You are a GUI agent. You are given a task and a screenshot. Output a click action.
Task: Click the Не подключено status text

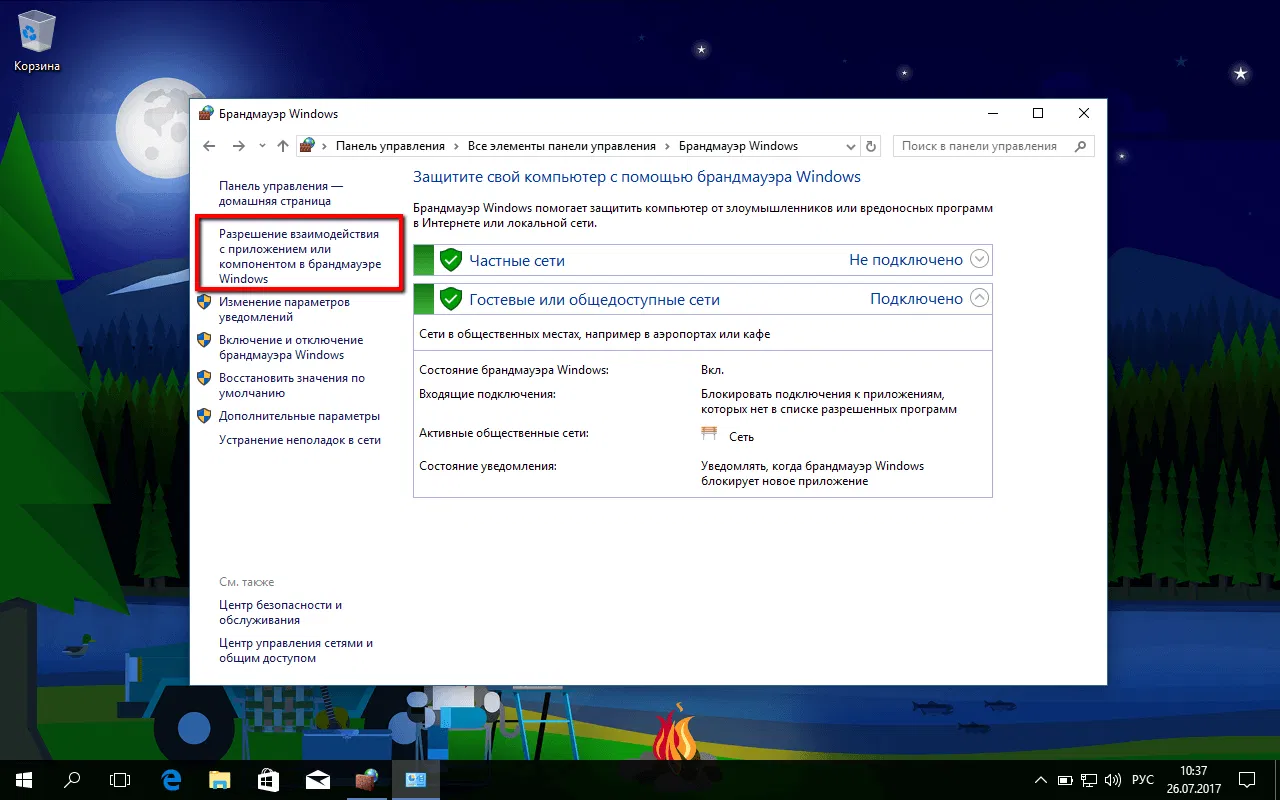pos(906,260)
